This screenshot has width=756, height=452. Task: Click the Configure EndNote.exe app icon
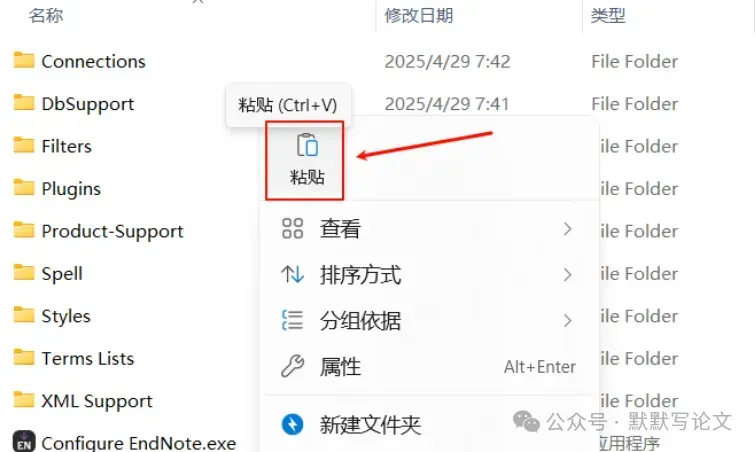tap(24, 441)
